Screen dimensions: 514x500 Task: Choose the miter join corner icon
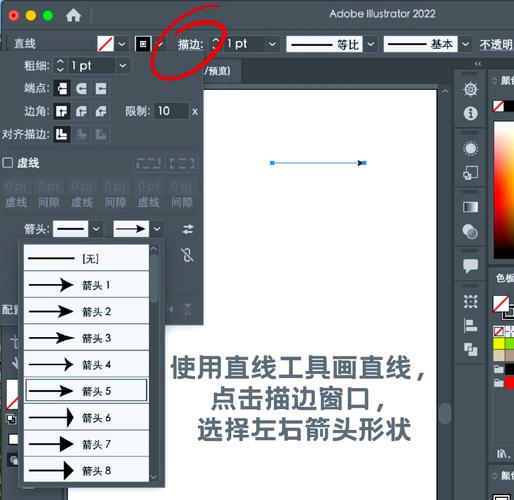click(x=62, y=111)
